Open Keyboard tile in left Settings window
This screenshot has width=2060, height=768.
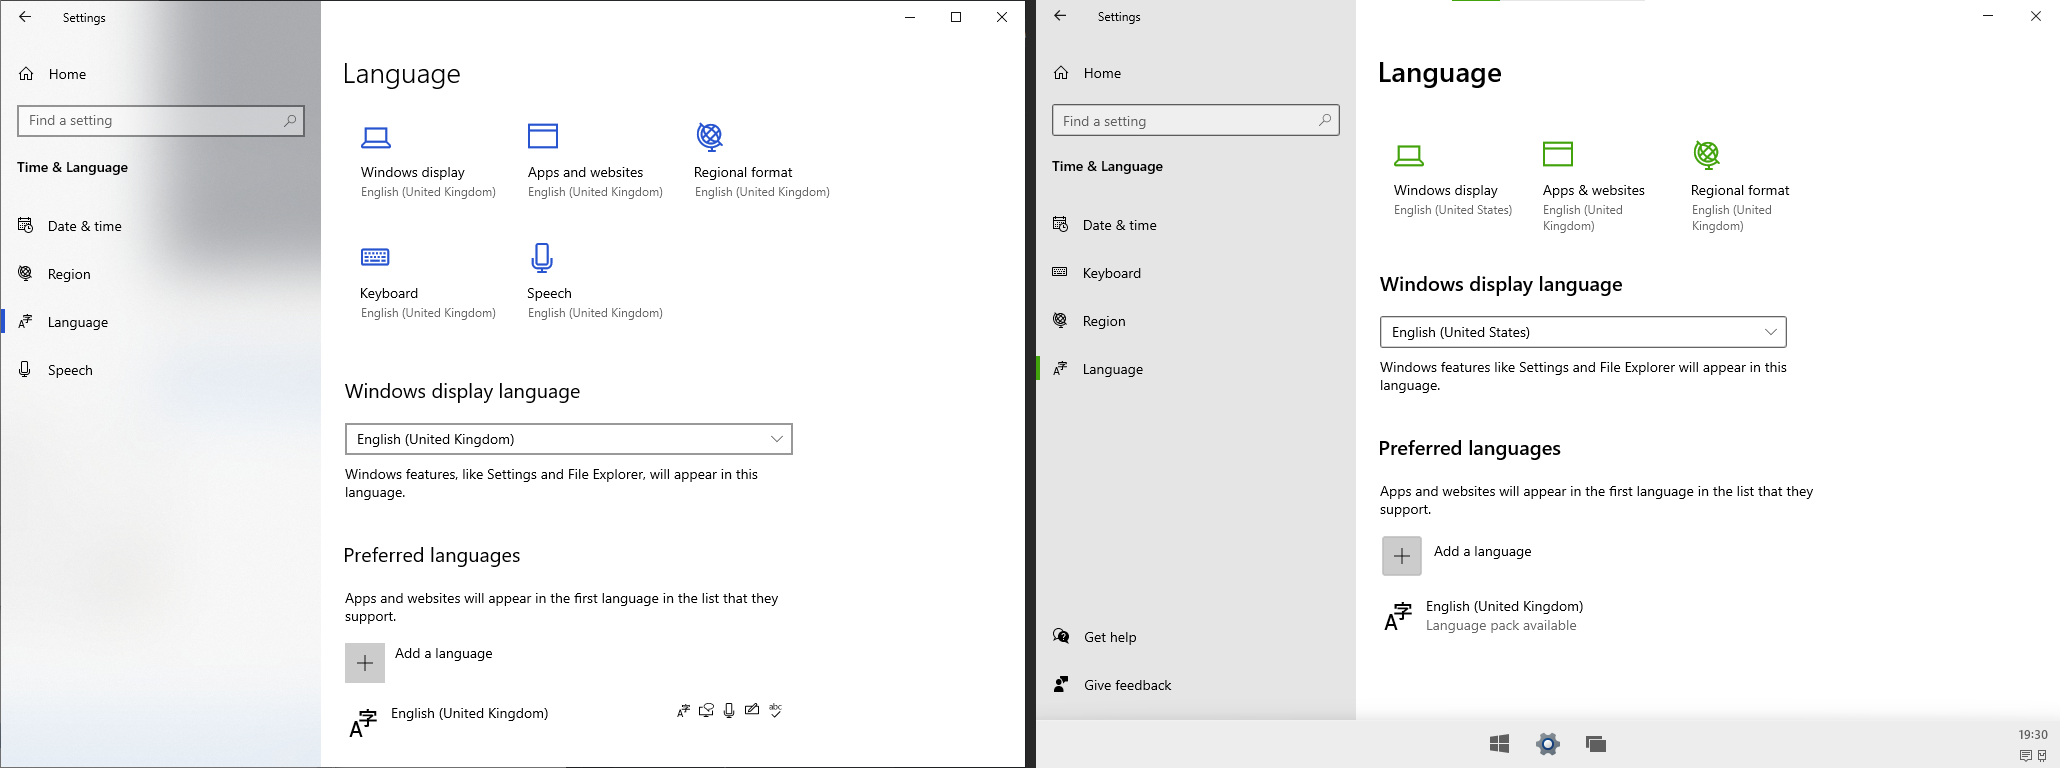[428, 282]
